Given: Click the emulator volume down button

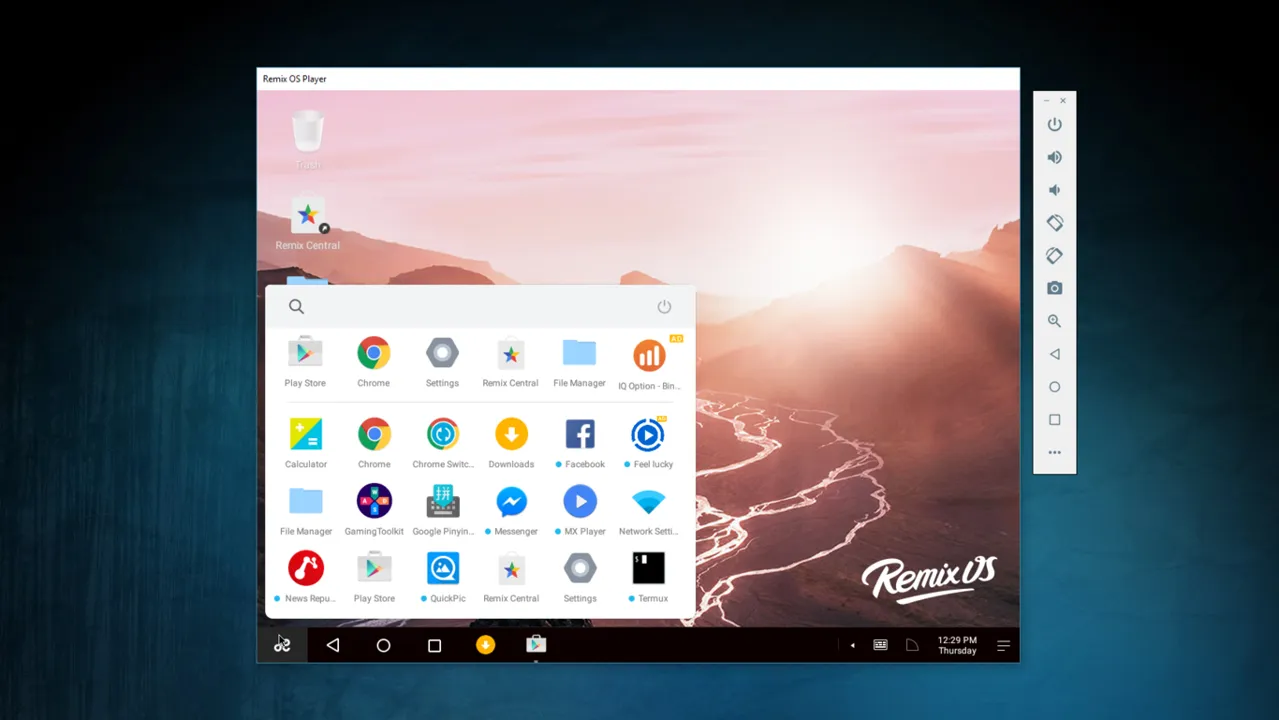Looking at the screenshot, I should click(1054, 190).
